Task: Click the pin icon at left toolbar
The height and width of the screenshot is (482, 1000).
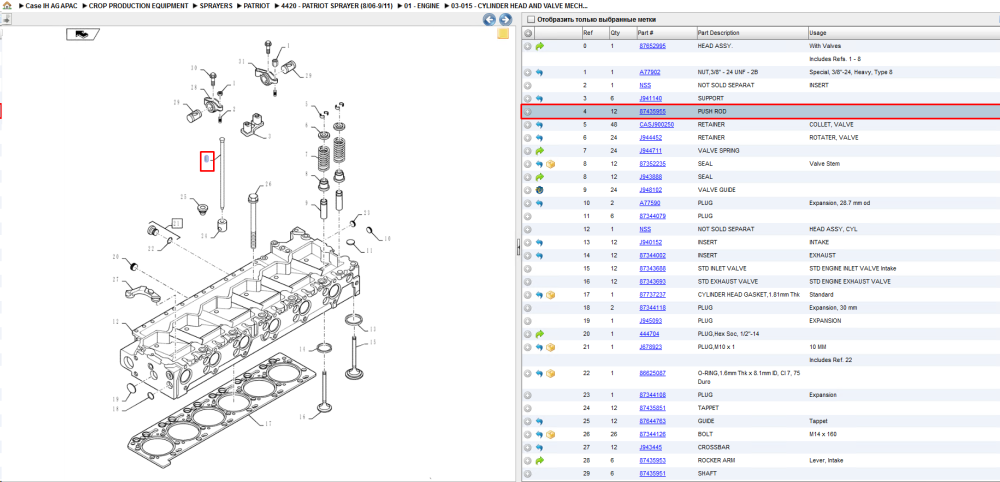Action: click(6, 20)
